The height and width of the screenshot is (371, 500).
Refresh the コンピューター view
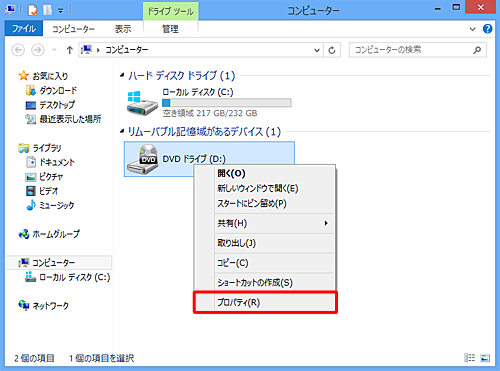click(x=332, y=50)
